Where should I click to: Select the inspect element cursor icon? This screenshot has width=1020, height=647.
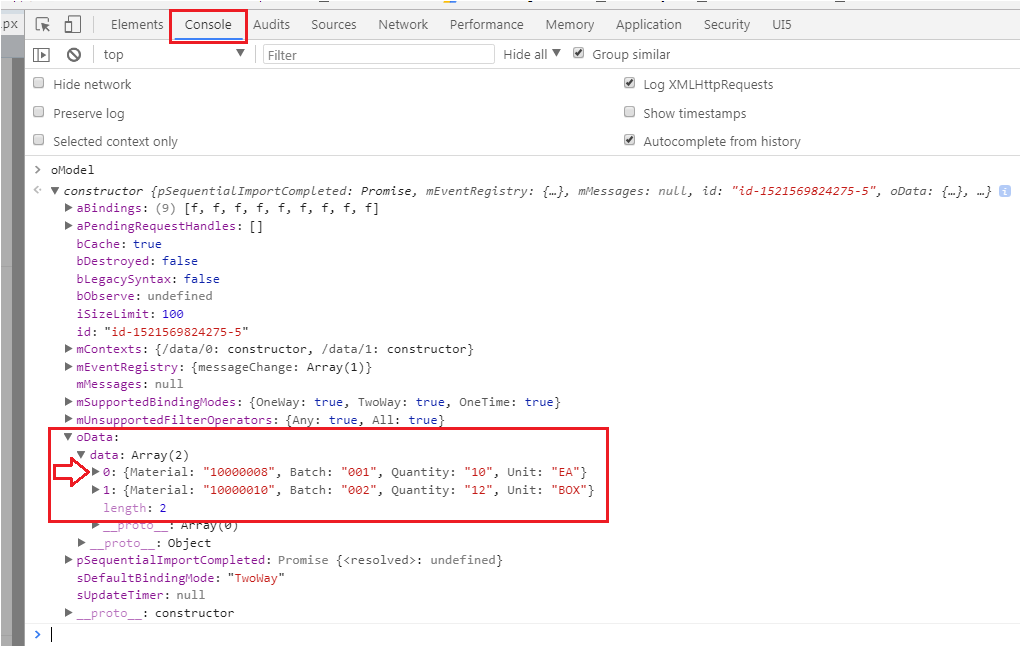(x=43, y=25)
